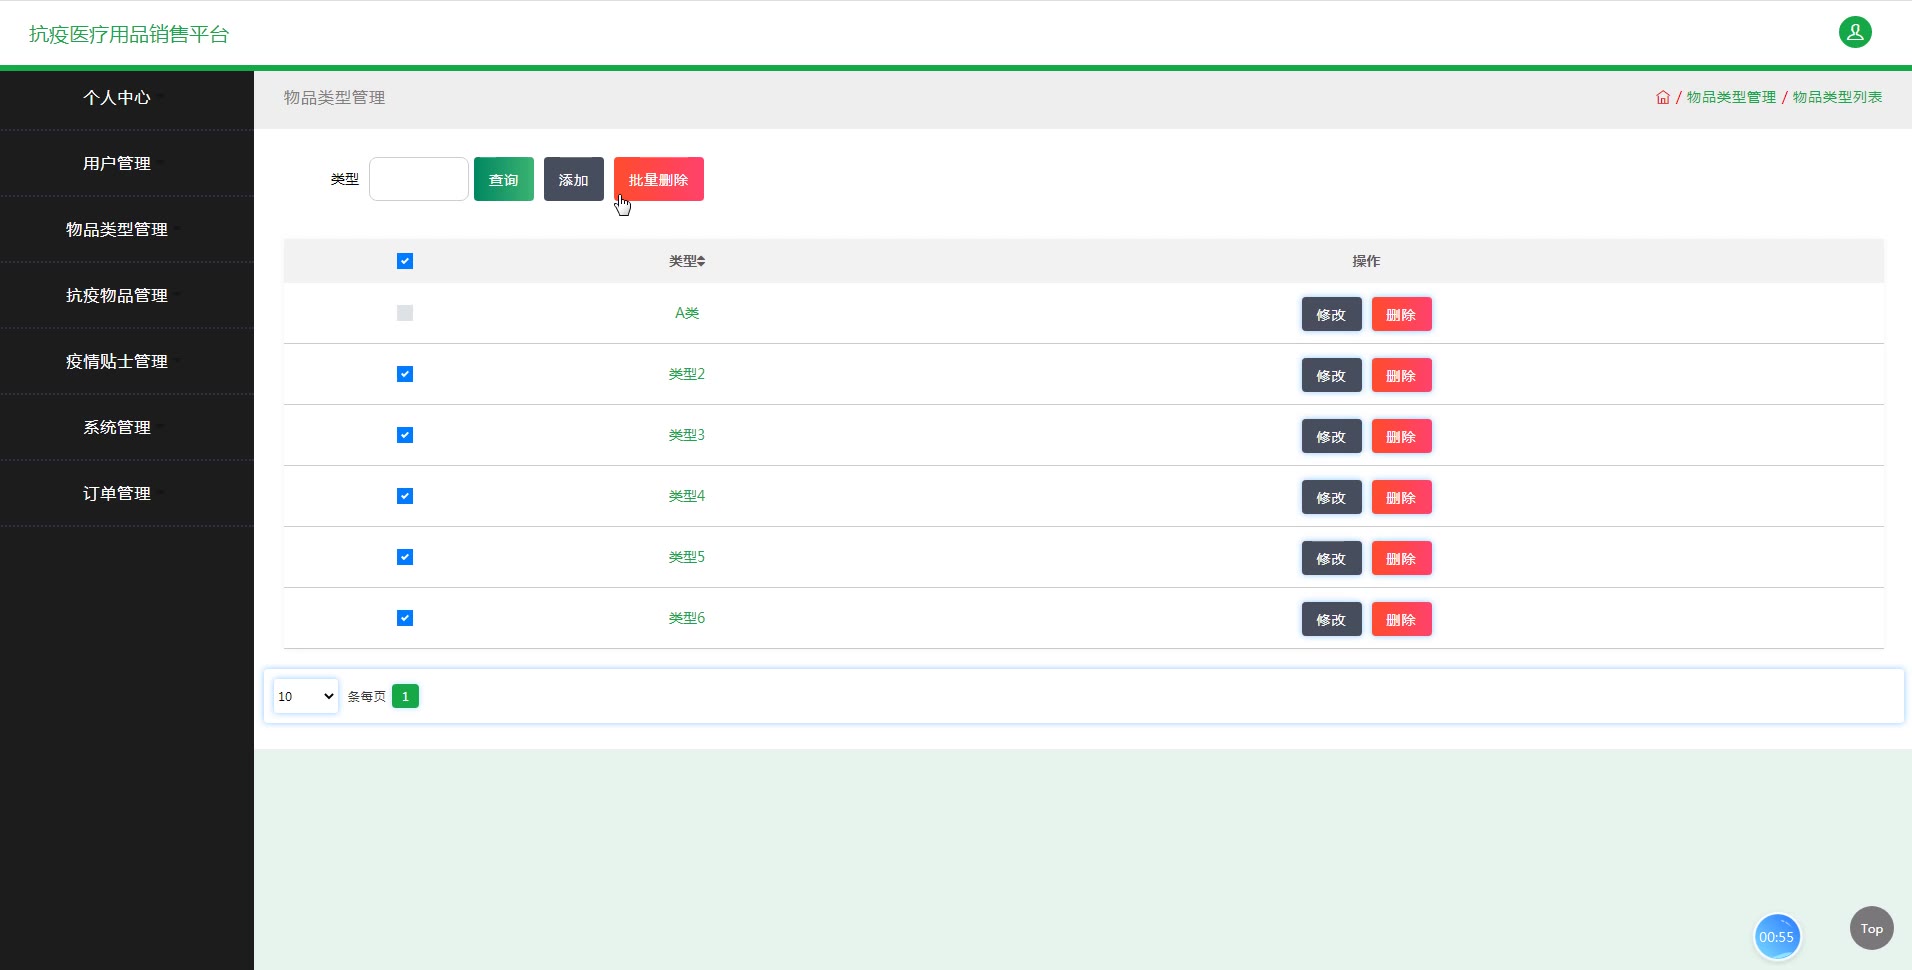Click the 抗疫医疗用品销售平台 site title

129,34
